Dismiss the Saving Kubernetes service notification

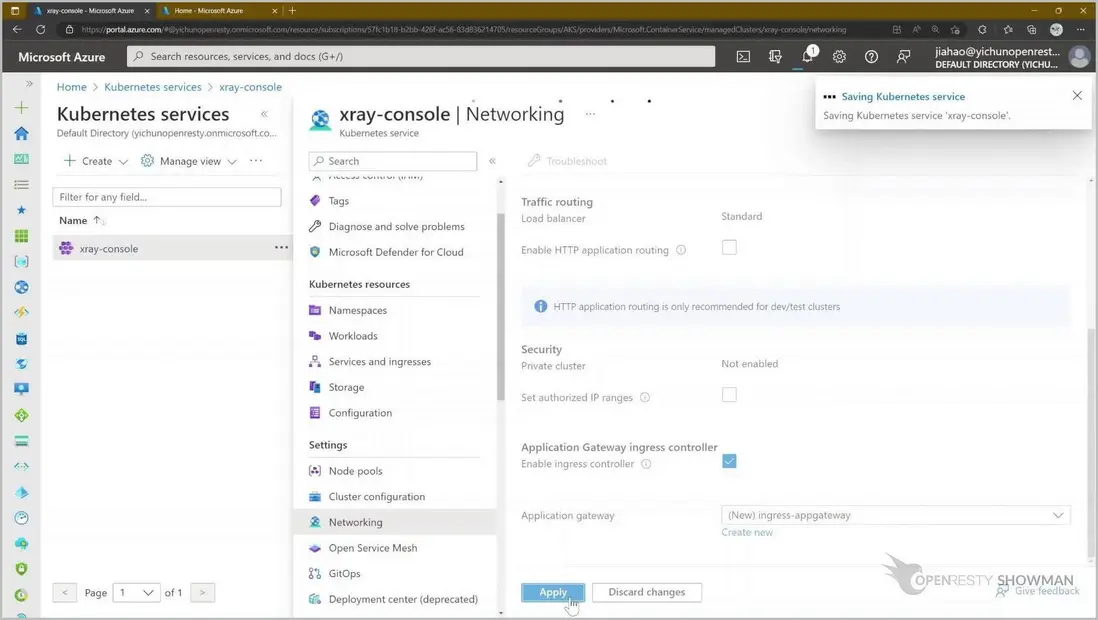[1077, 95]
